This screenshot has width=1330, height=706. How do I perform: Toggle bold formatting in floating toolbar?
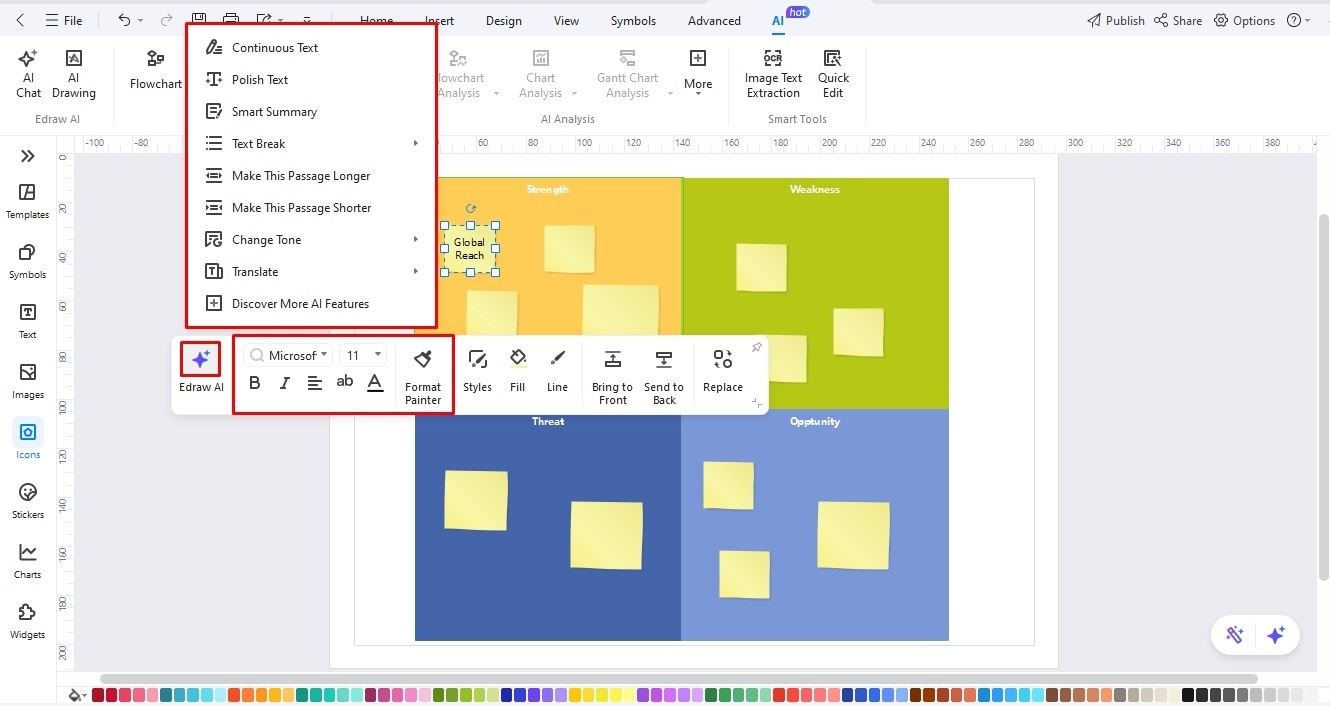[255, 383]
